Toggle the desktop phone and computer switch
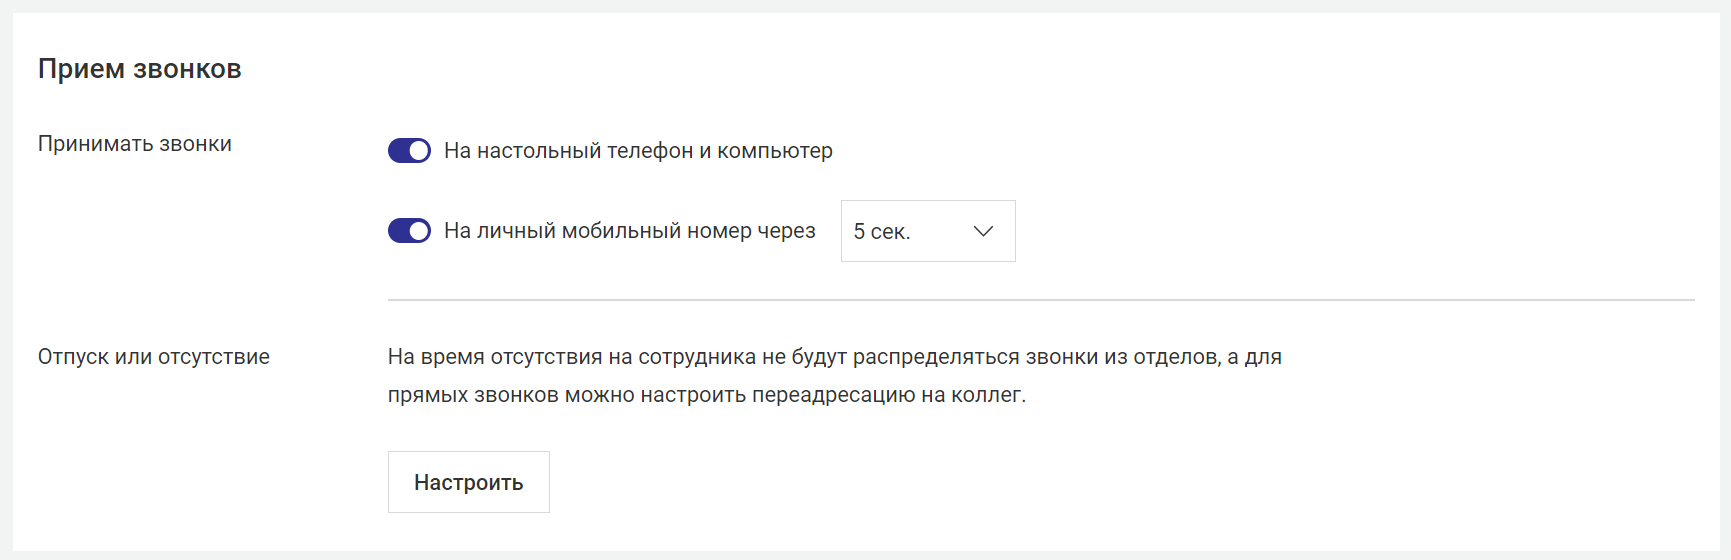The width and height of the screenshot is (1731, 560). 409,151
